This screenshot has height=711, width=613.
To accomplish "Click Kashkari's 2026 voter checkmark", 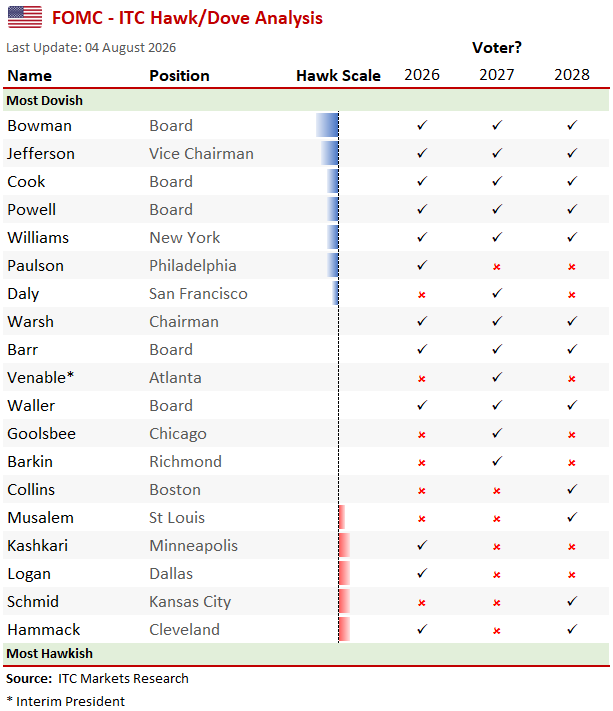I will [x=422, y=545].
